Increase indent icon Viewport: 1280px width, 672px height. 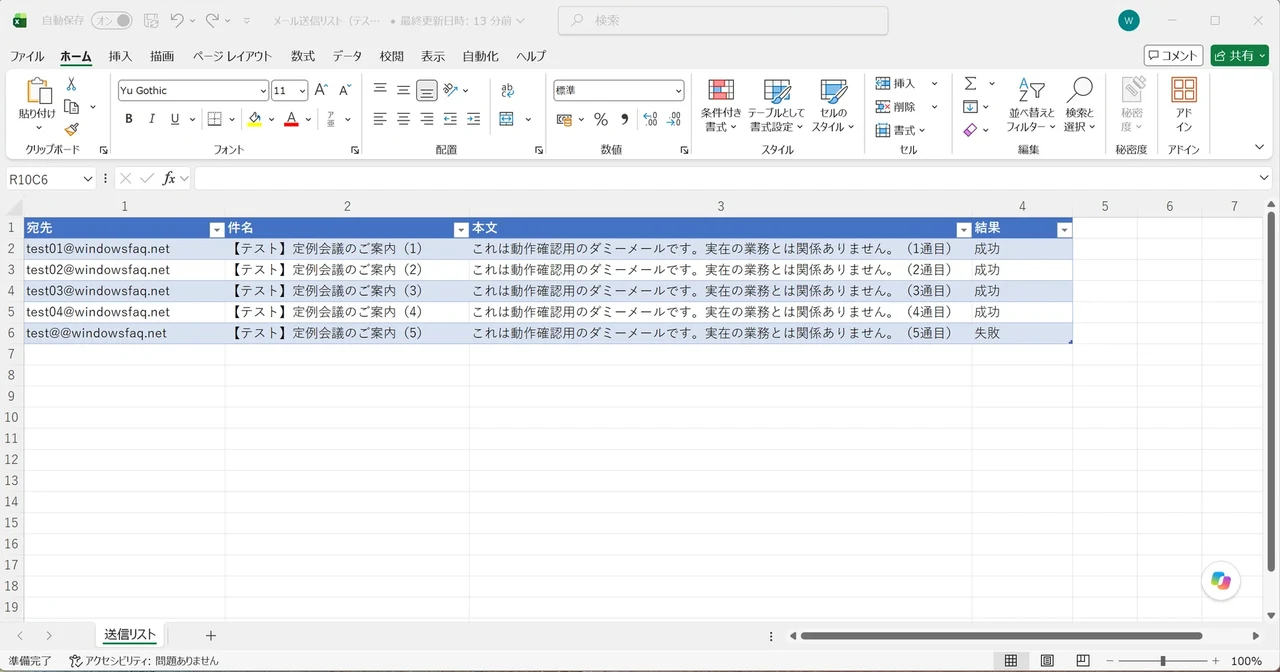473,119
